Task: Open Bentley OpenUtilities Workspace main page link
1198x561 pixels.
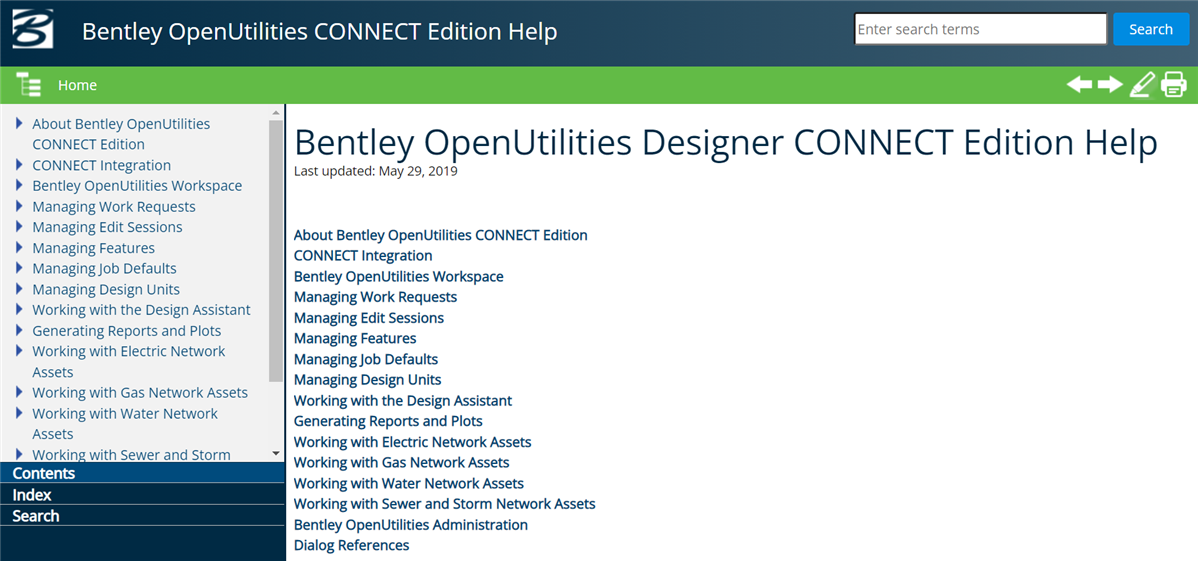Action: (399, 277)
